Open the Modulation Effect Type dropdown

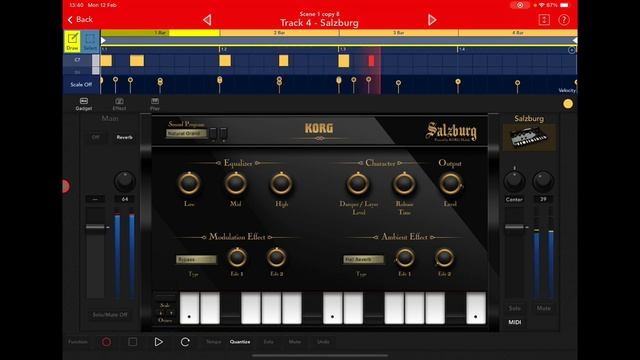coord(196,260)
